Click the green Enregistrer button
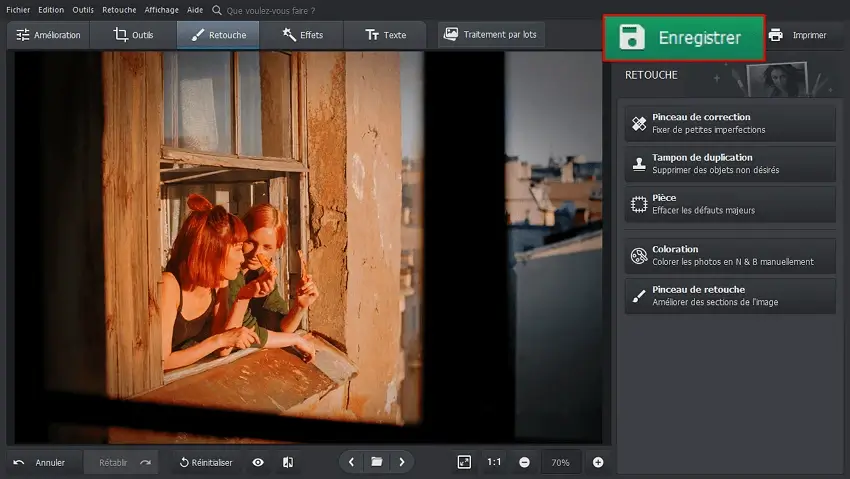This screenshot has height=479, width=850. pos(684,37)
